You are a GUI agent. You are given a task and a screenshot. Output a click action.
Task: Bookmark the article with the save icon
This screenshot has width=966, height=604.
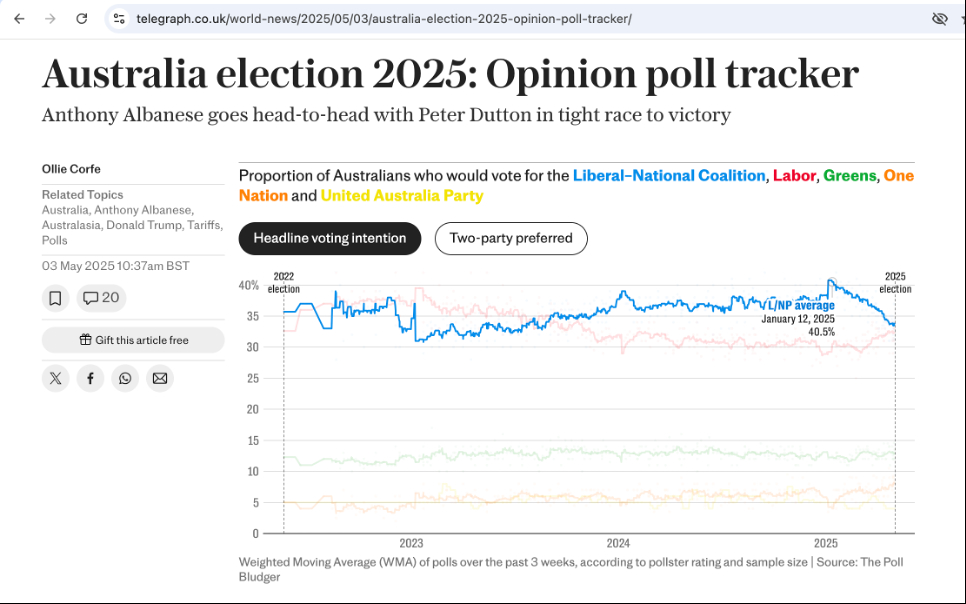click(55, 298)
